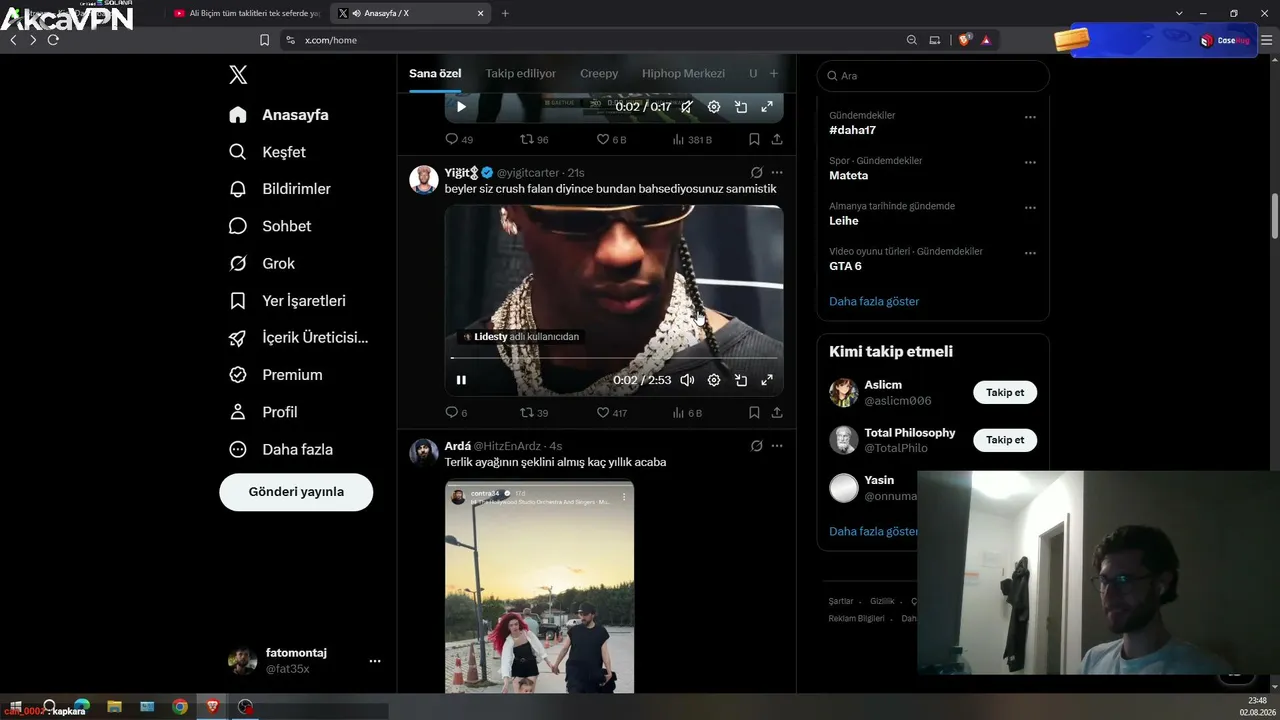1280x720 pixels.
Task: Open more options on @yigitcarter post
Action: click(777, 172)
